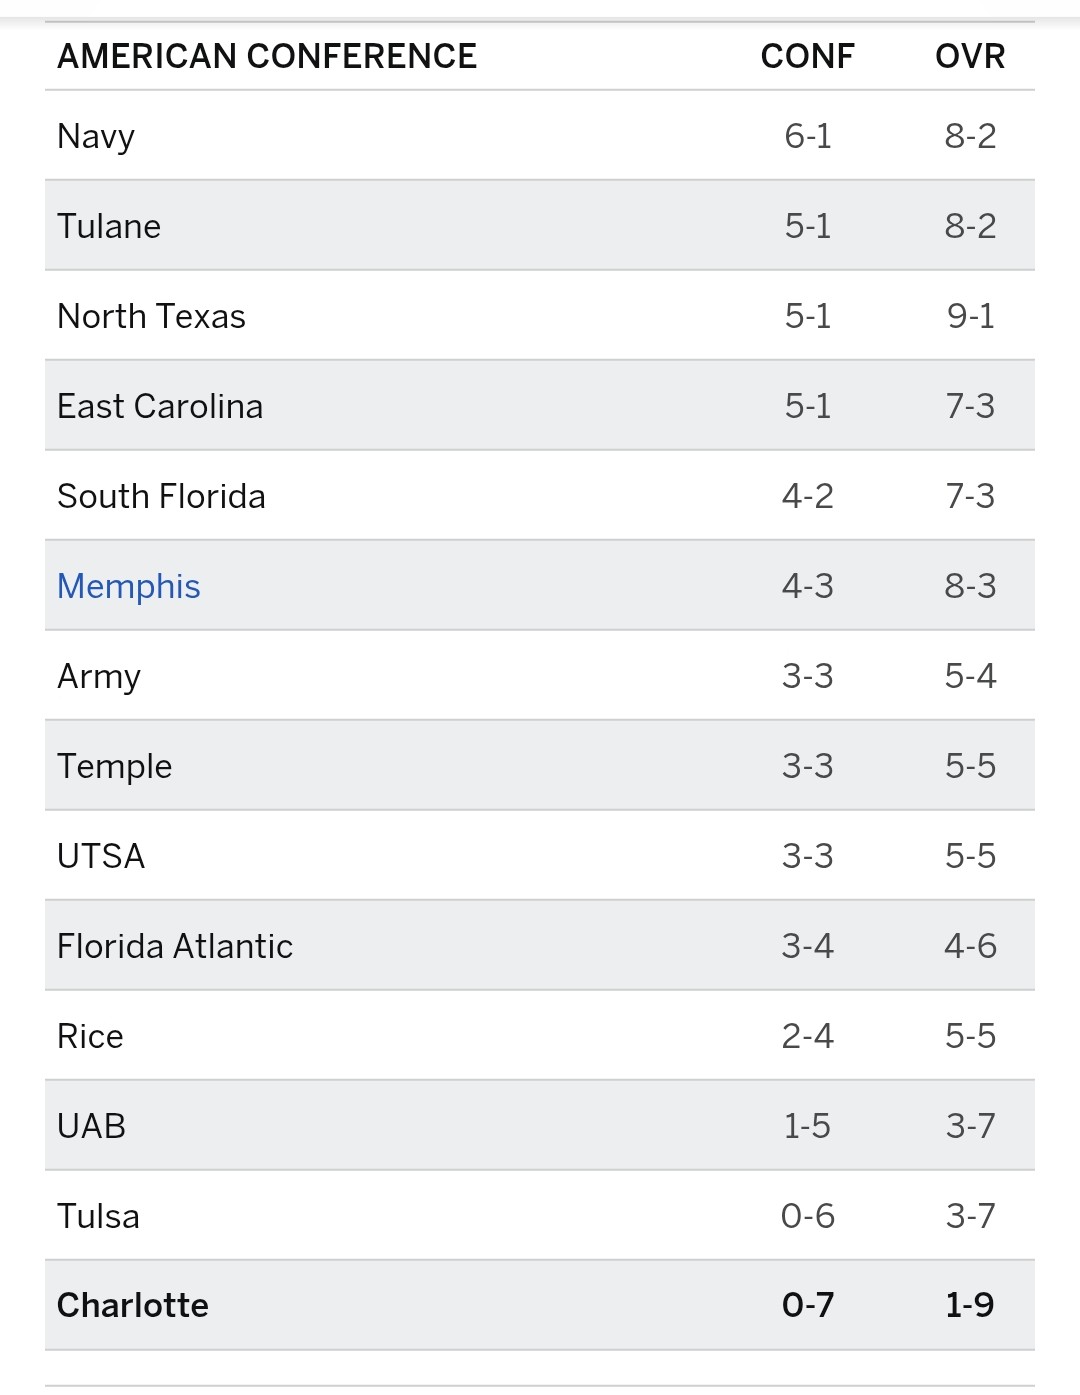1080x1395 pixels.
Task: Open Florida Atlantic team page
Action: 175,946
